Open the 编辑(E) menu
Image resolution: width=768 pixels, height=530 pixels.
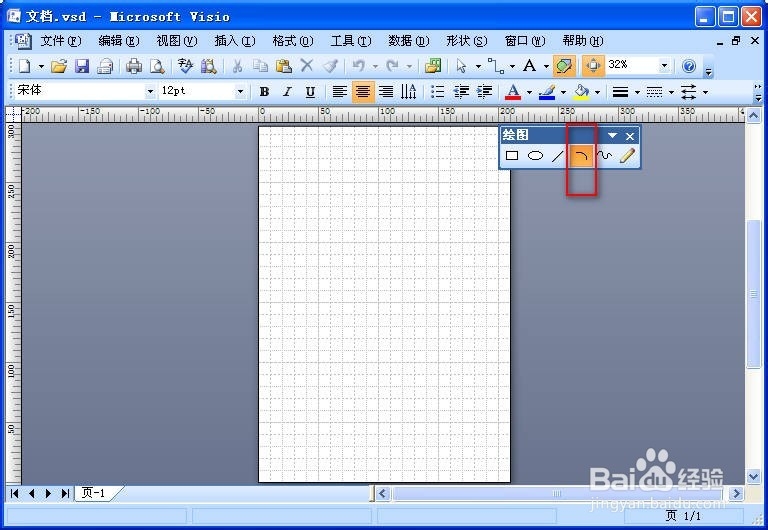[119, 41]
